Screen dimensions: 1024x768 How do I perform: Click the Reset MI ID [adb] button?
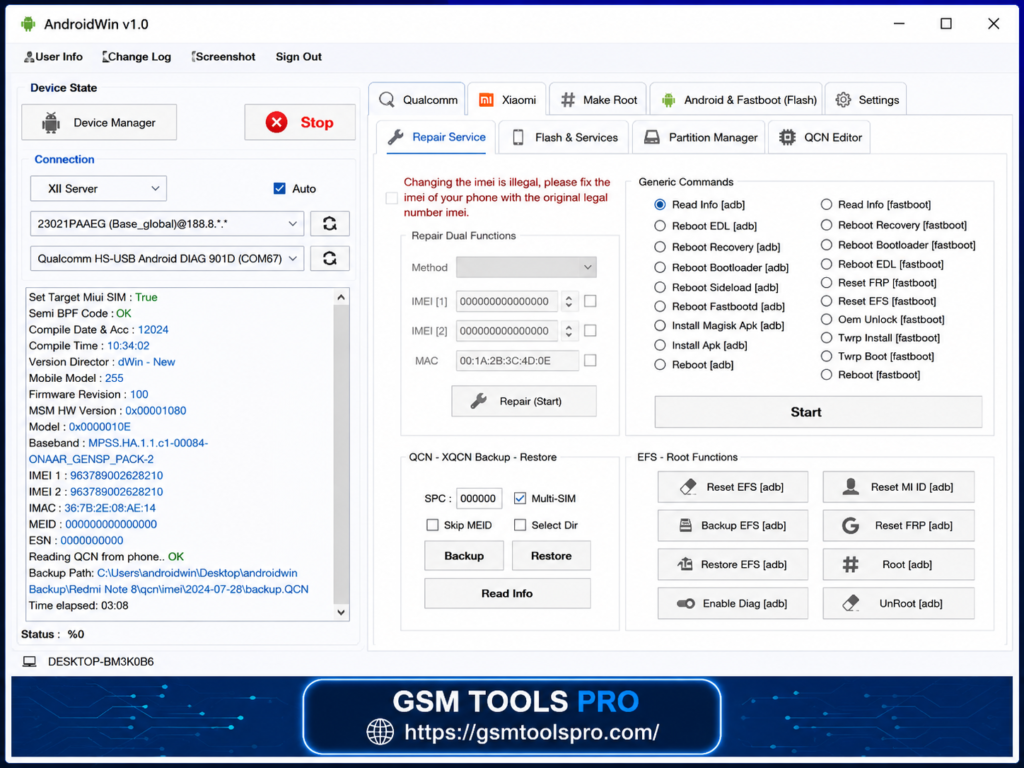pos(899,487)
